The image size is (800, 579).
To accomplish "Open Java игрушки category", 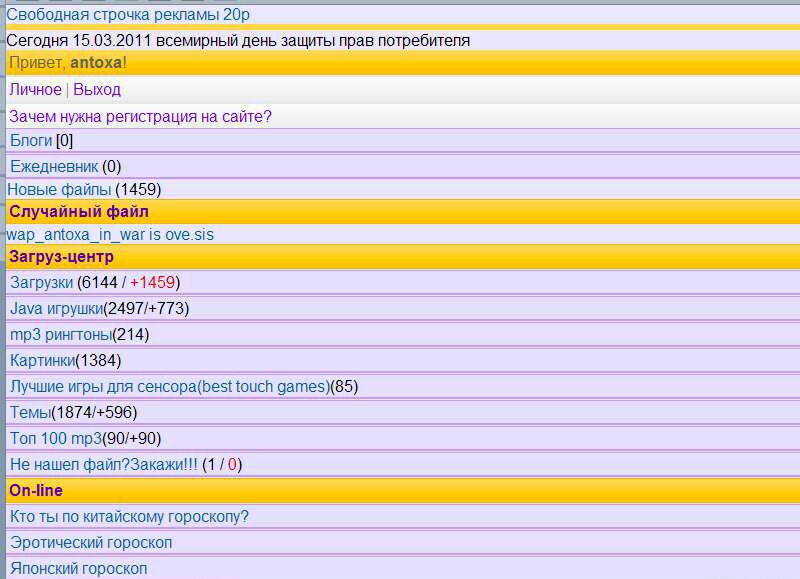I will 56,309.
